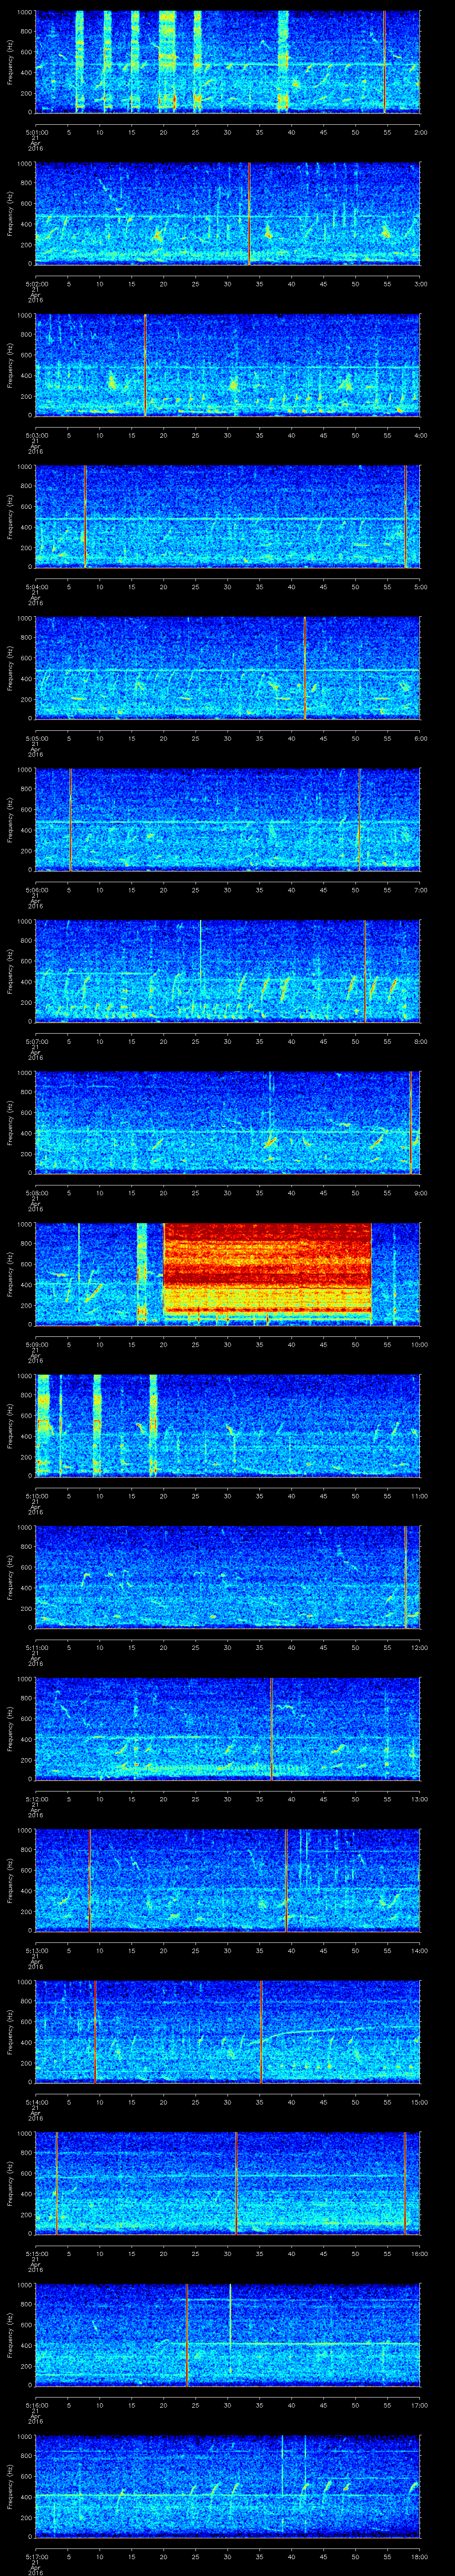This screenshot has height=2576, width=455.
Task: Click the 5:12:00 start time label
Action: 36,1799
